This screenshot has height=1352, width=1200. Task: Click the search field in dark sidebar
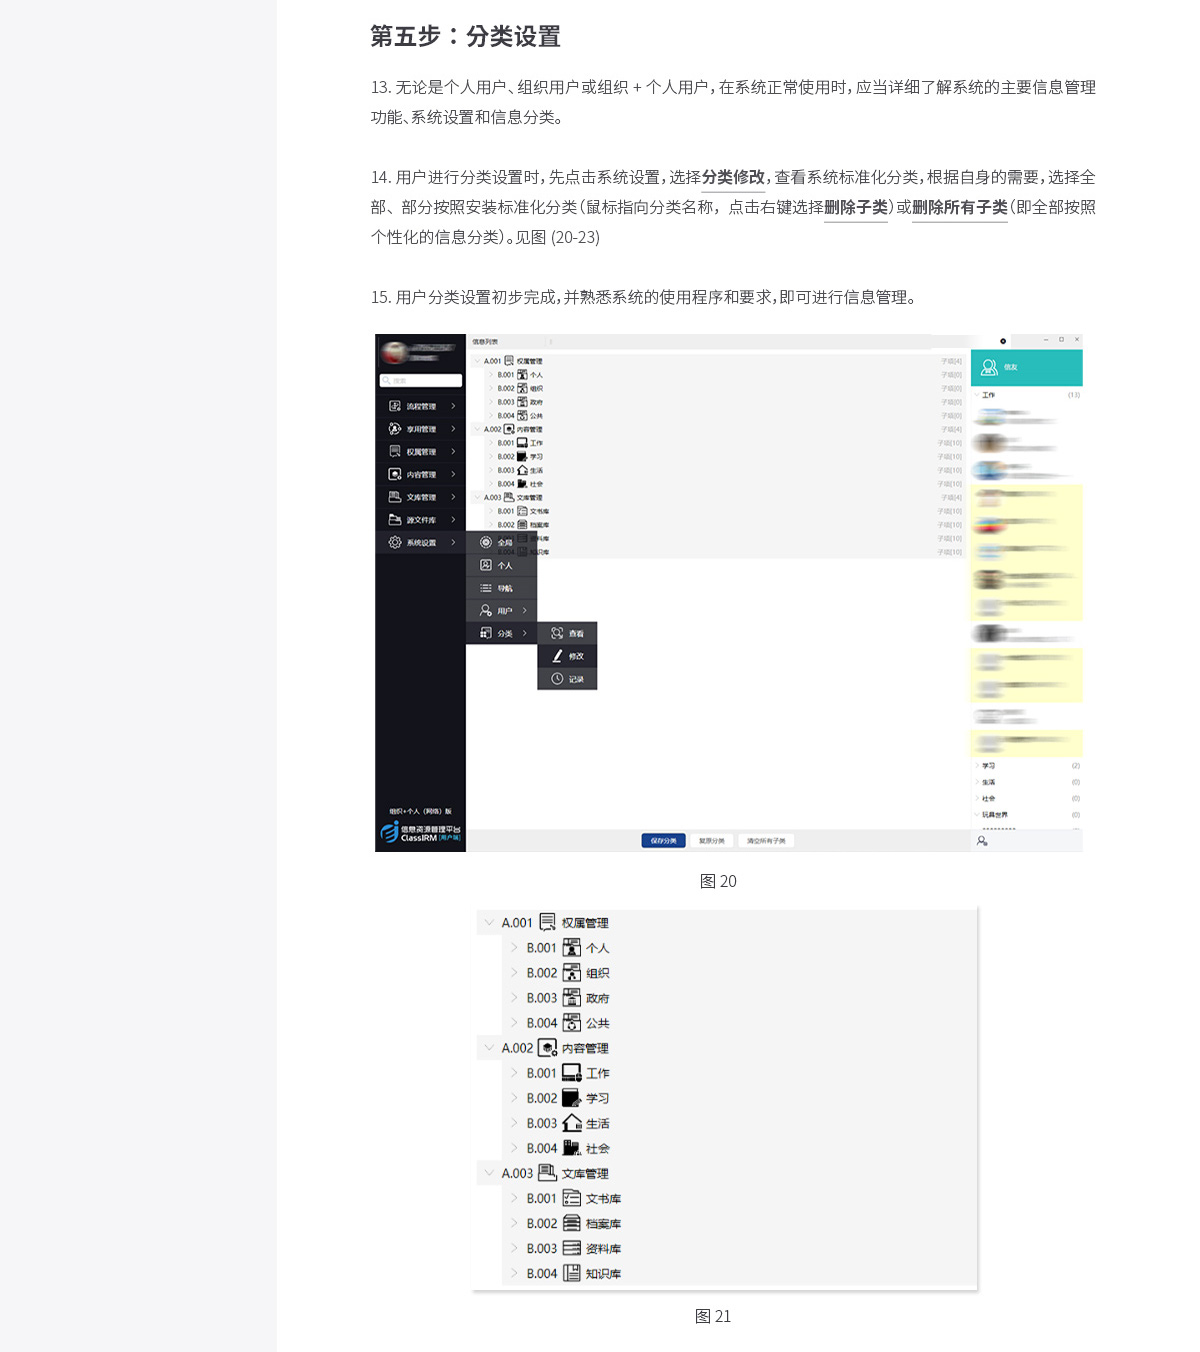421,381
